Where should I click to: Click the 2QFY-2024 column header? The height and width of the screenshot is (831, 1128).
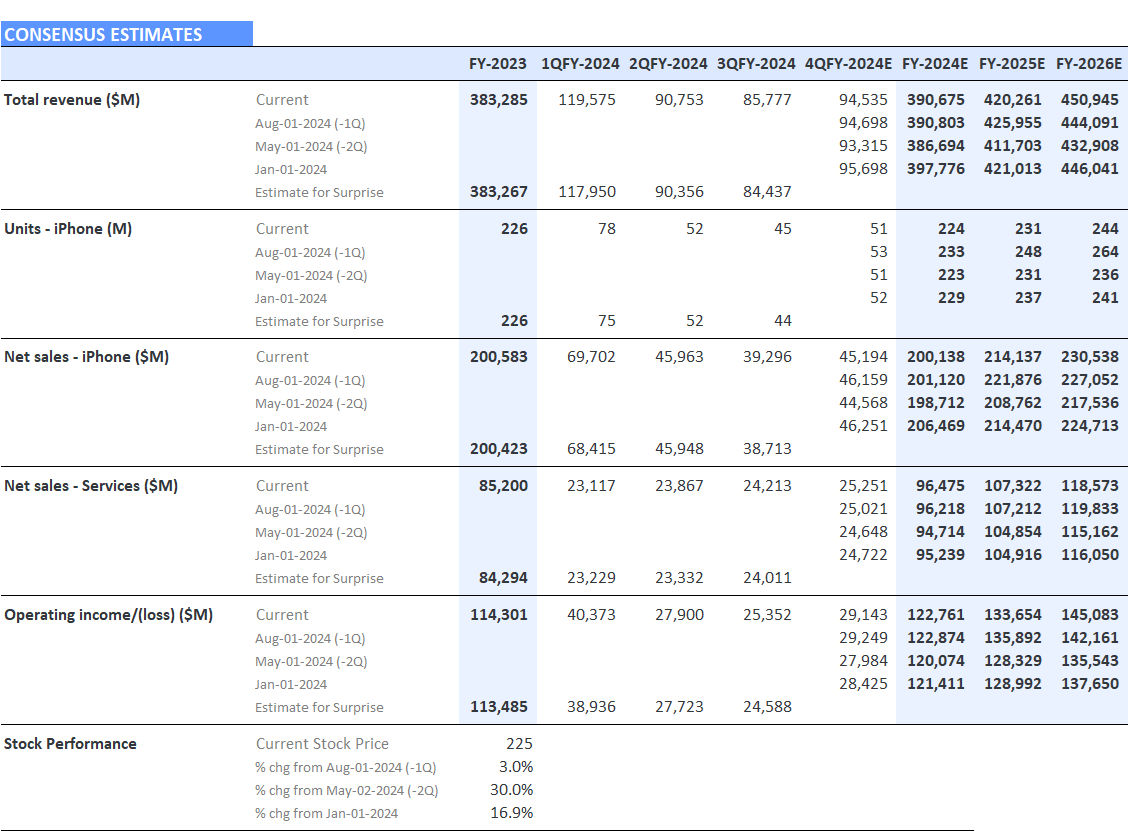click(x=668, y=64)
